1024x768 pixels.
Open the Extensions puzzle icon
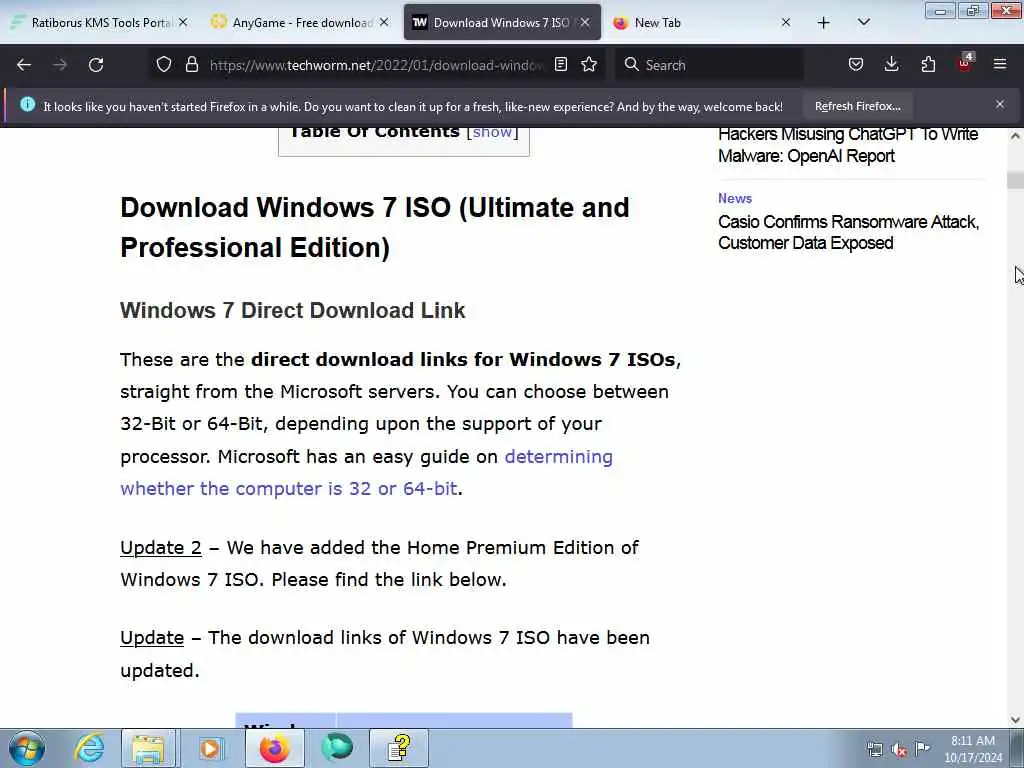coord(928,64)
